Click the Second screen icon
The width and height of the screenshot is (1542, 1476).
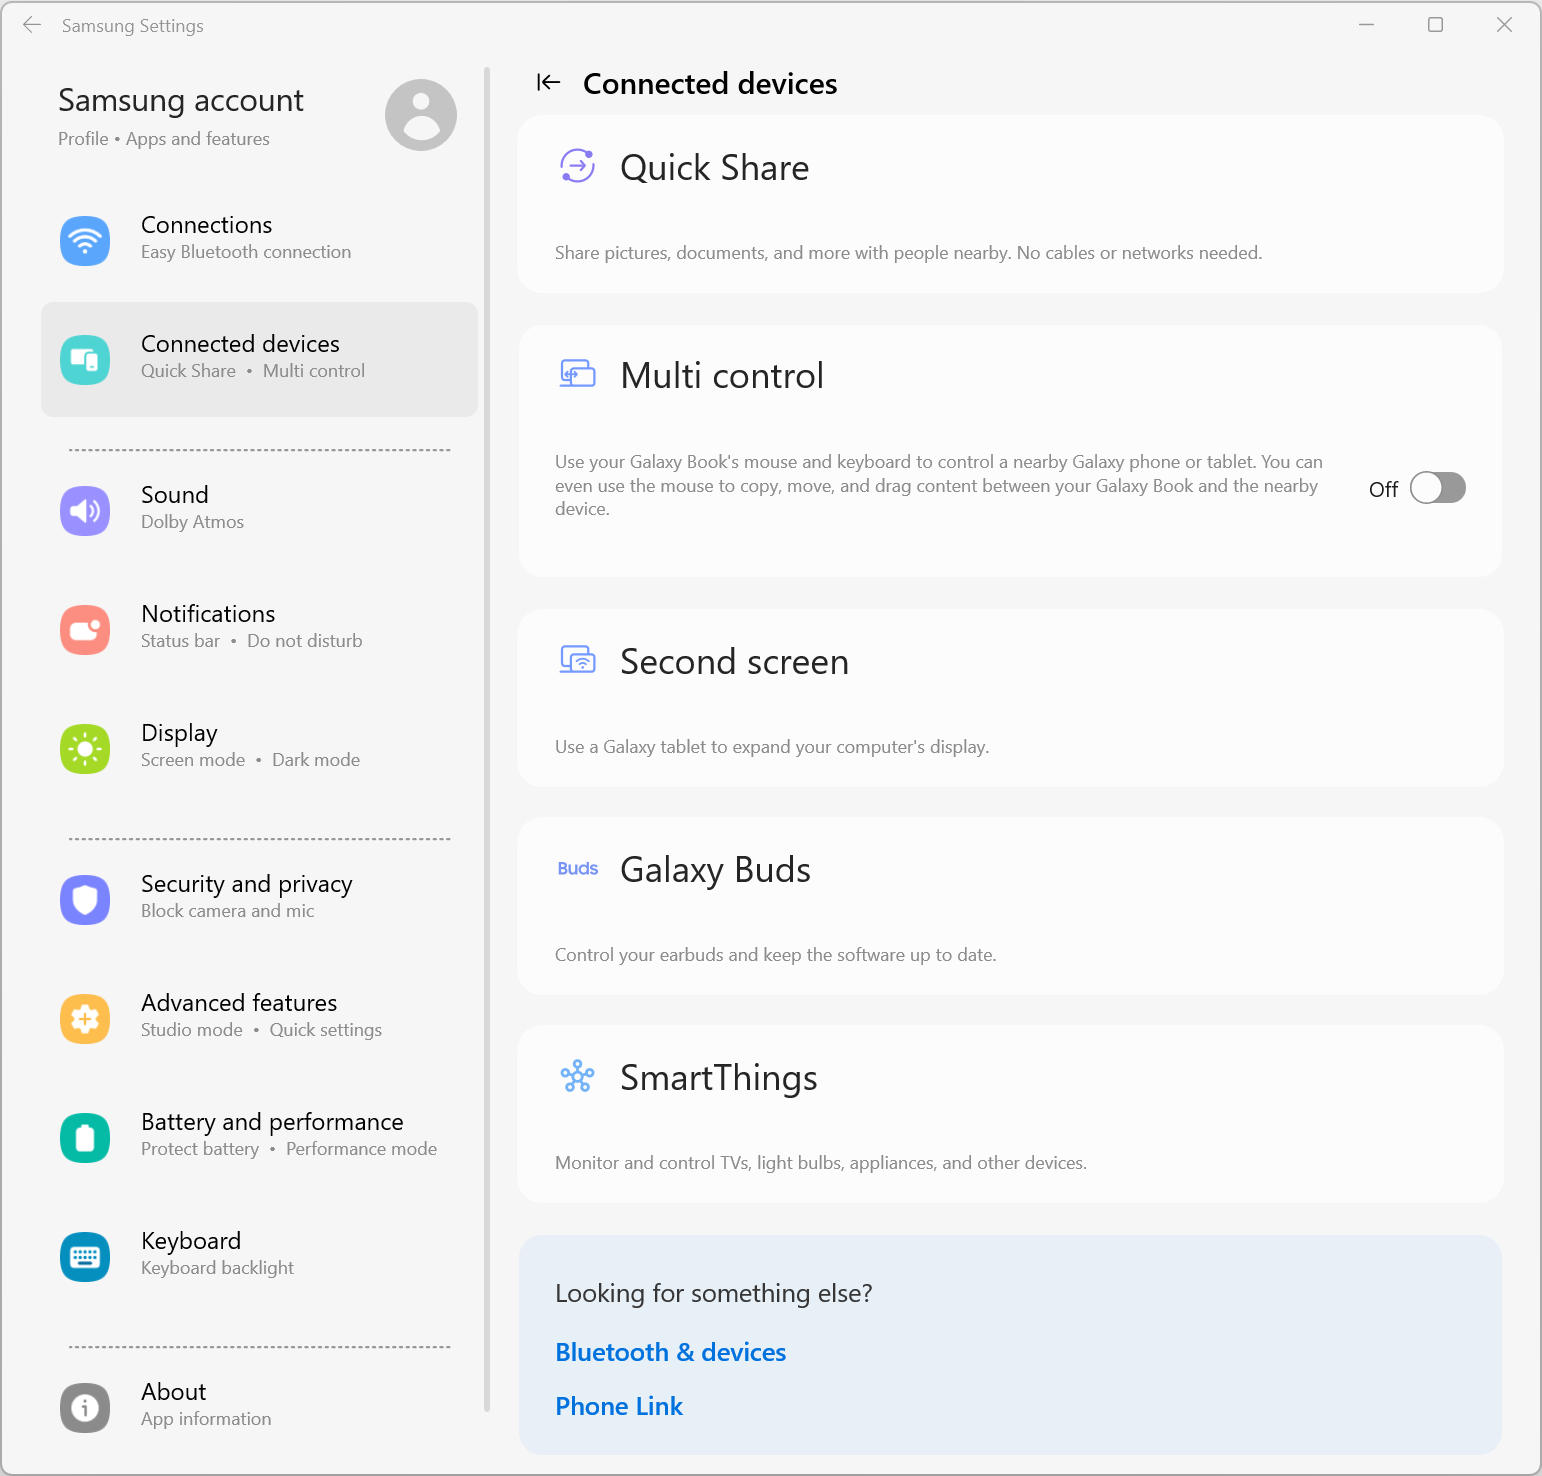tap(578, 660)
